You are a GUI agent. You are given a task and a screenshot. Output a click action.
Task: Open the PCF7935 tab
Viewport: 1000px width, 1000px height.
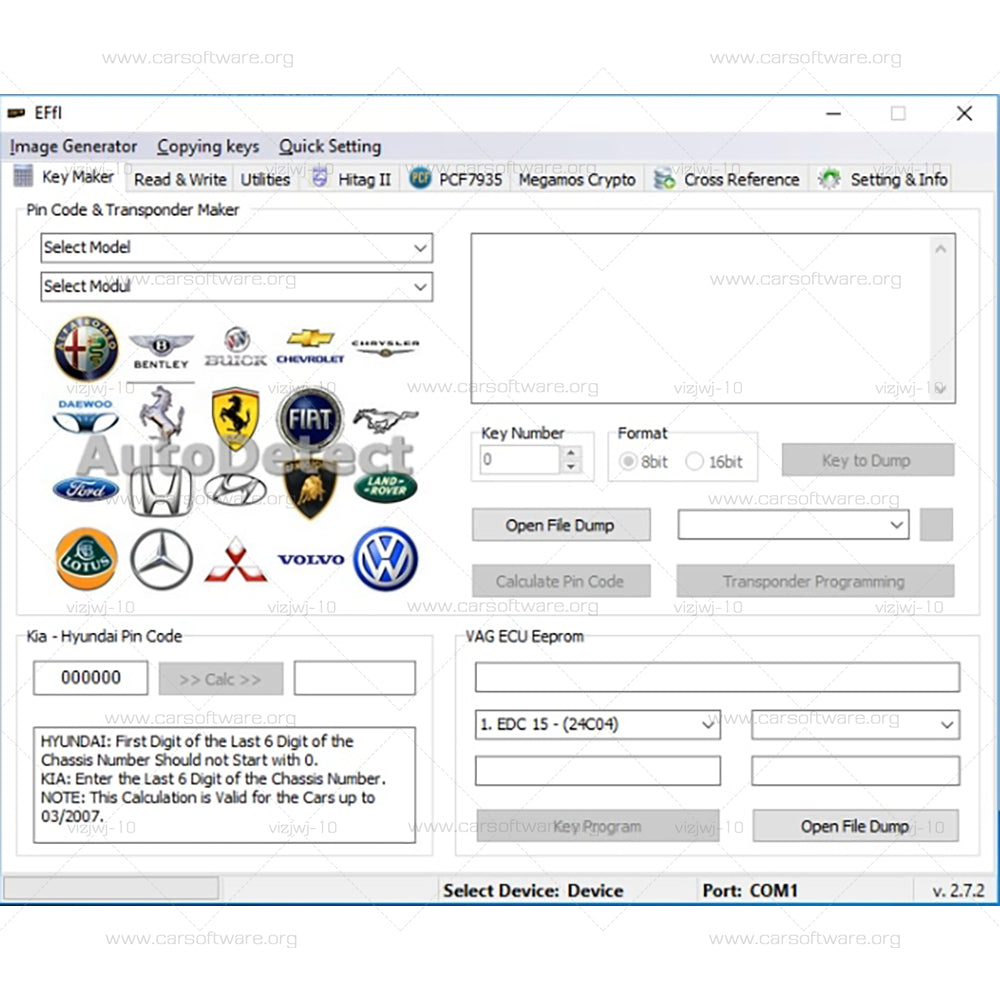point(457,180)
